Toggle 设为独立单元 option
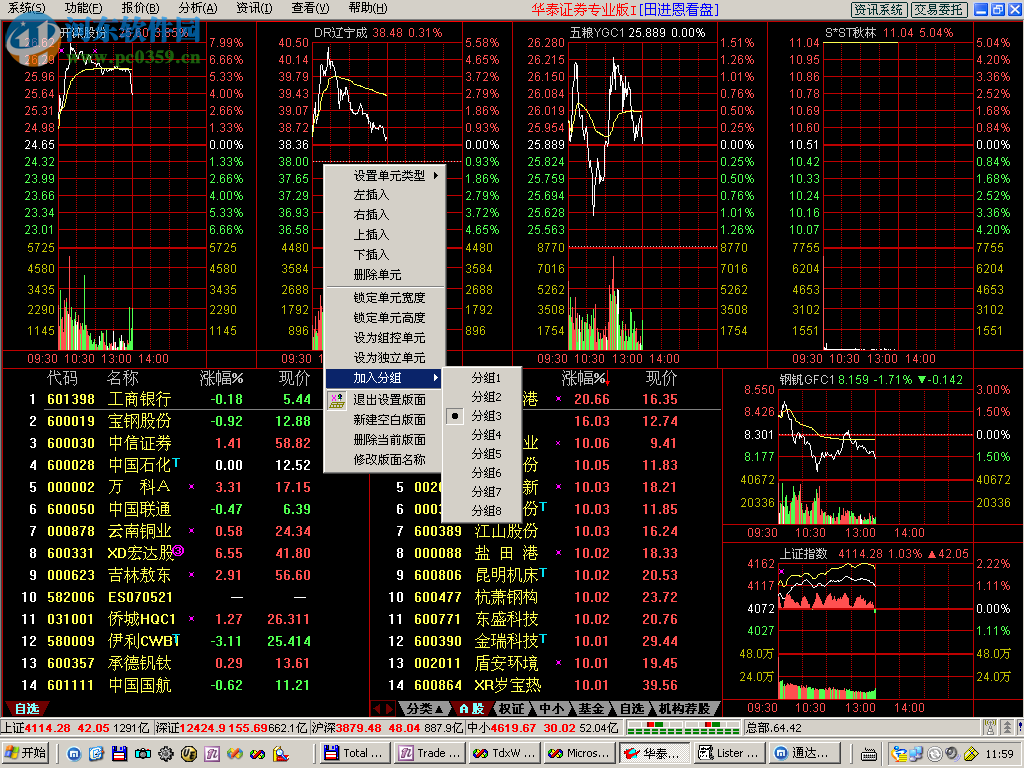 click(385, 358)
